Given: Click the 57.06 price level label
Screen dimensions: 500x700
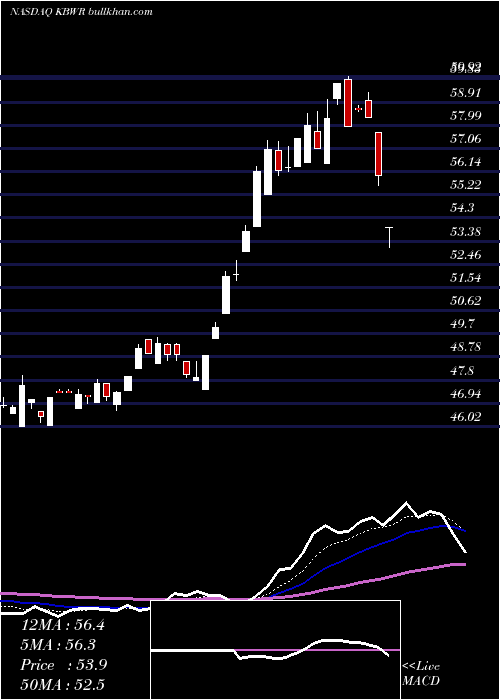Looking at the screenshot, I should coord(466,139).
